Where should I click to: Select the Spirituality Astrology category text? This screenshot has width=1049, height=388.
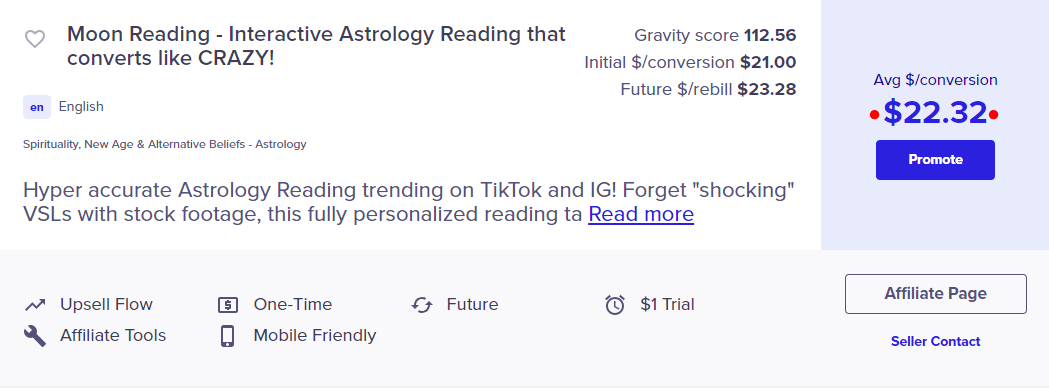pyautogui.click(x=165, y=144)
